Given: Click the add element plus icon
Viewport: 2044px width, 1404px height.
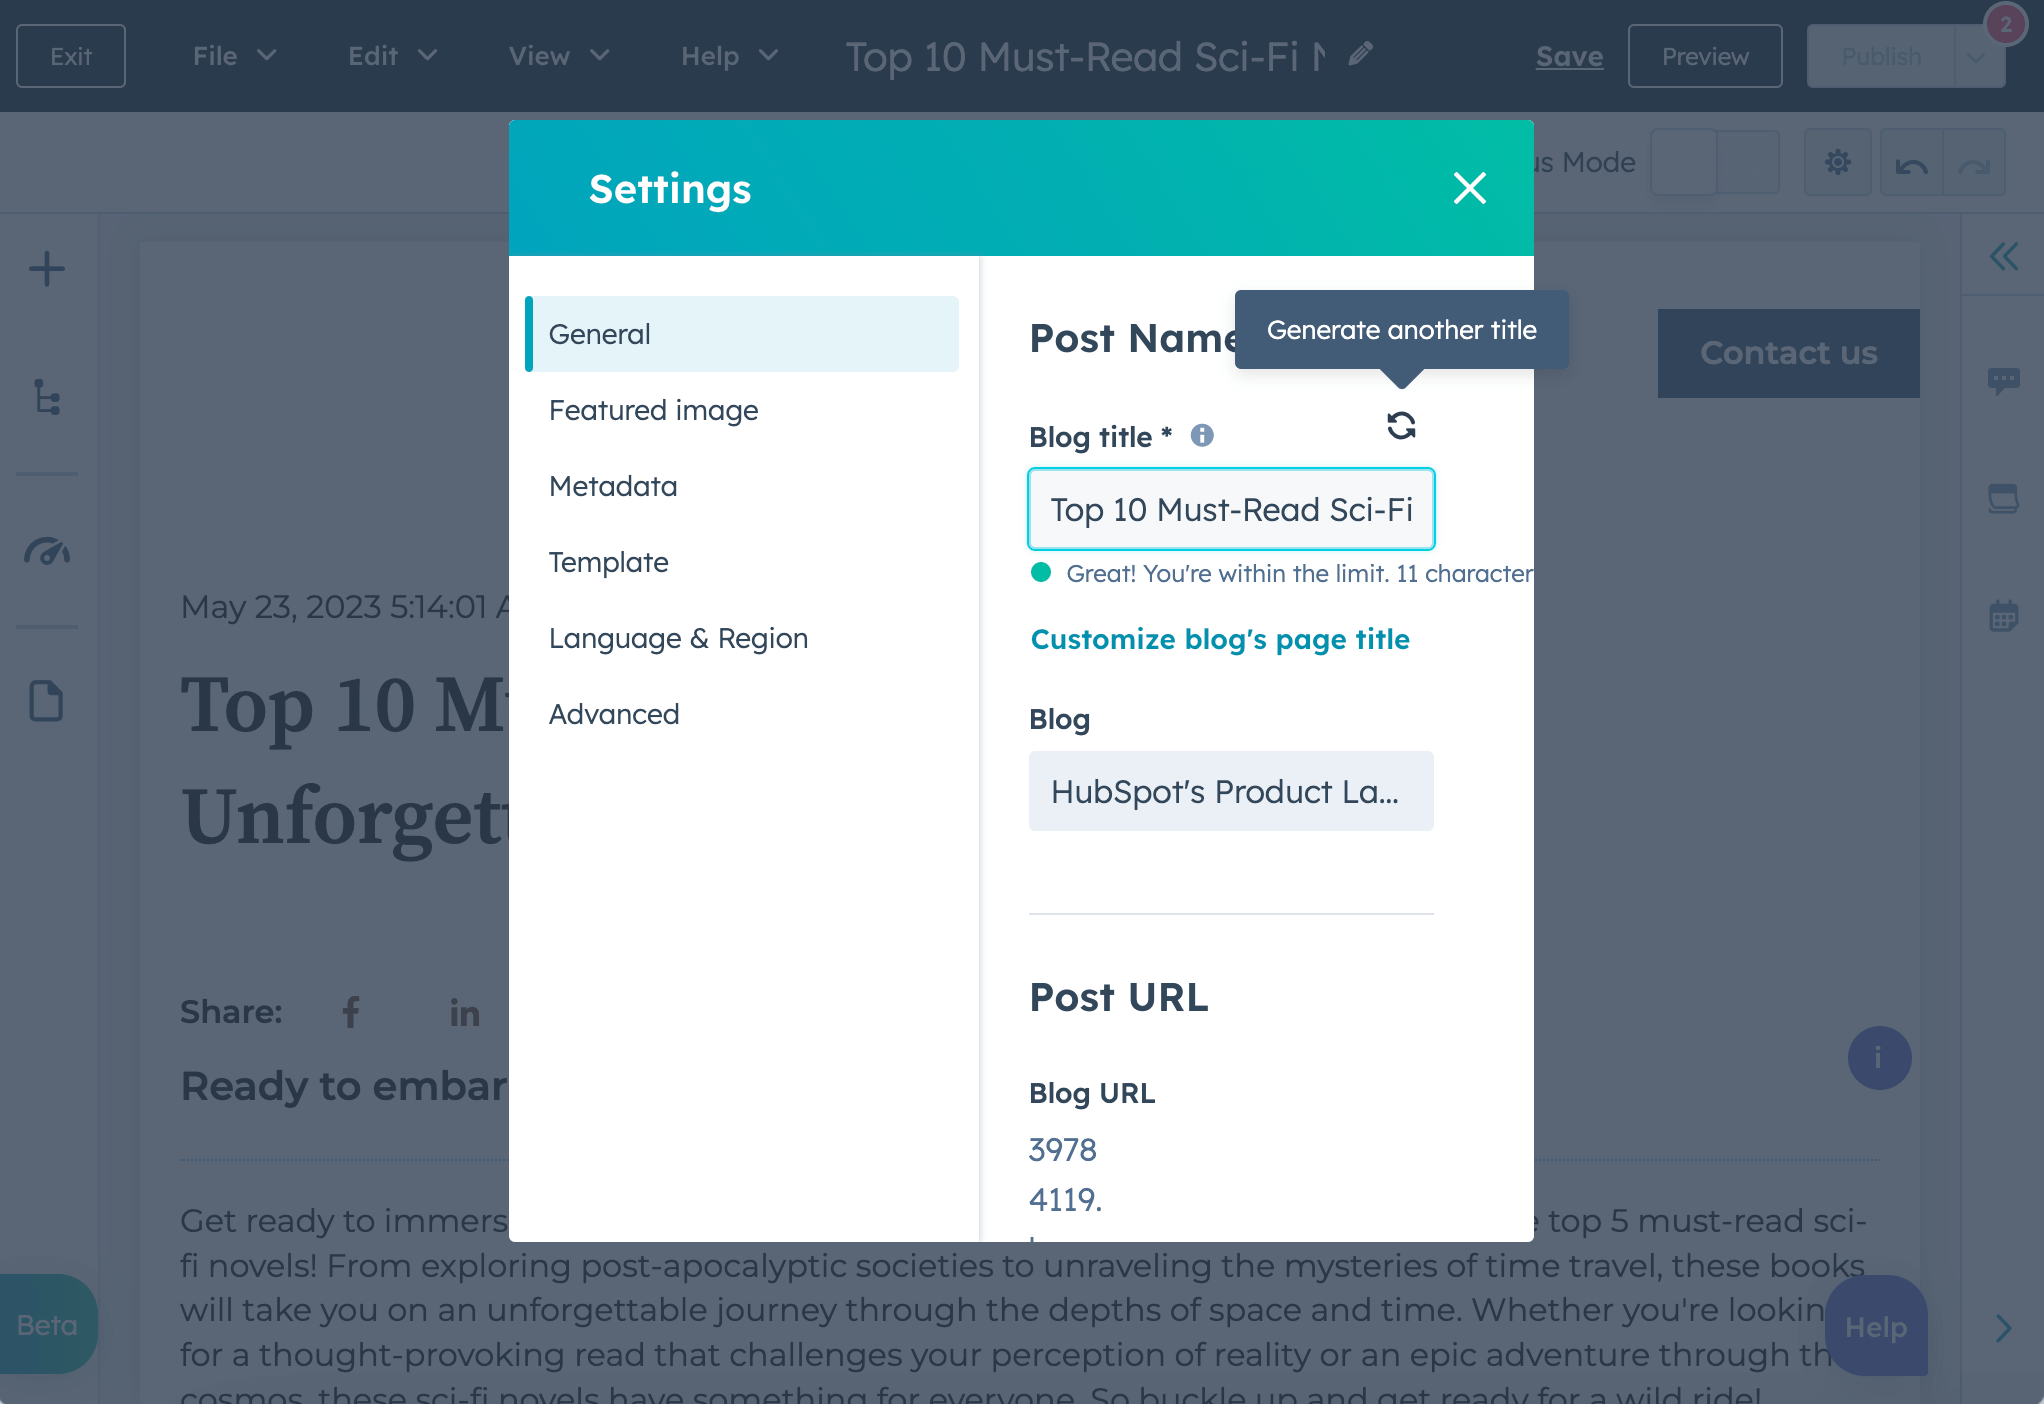Looking at the screenshot, I should point(47,267).
